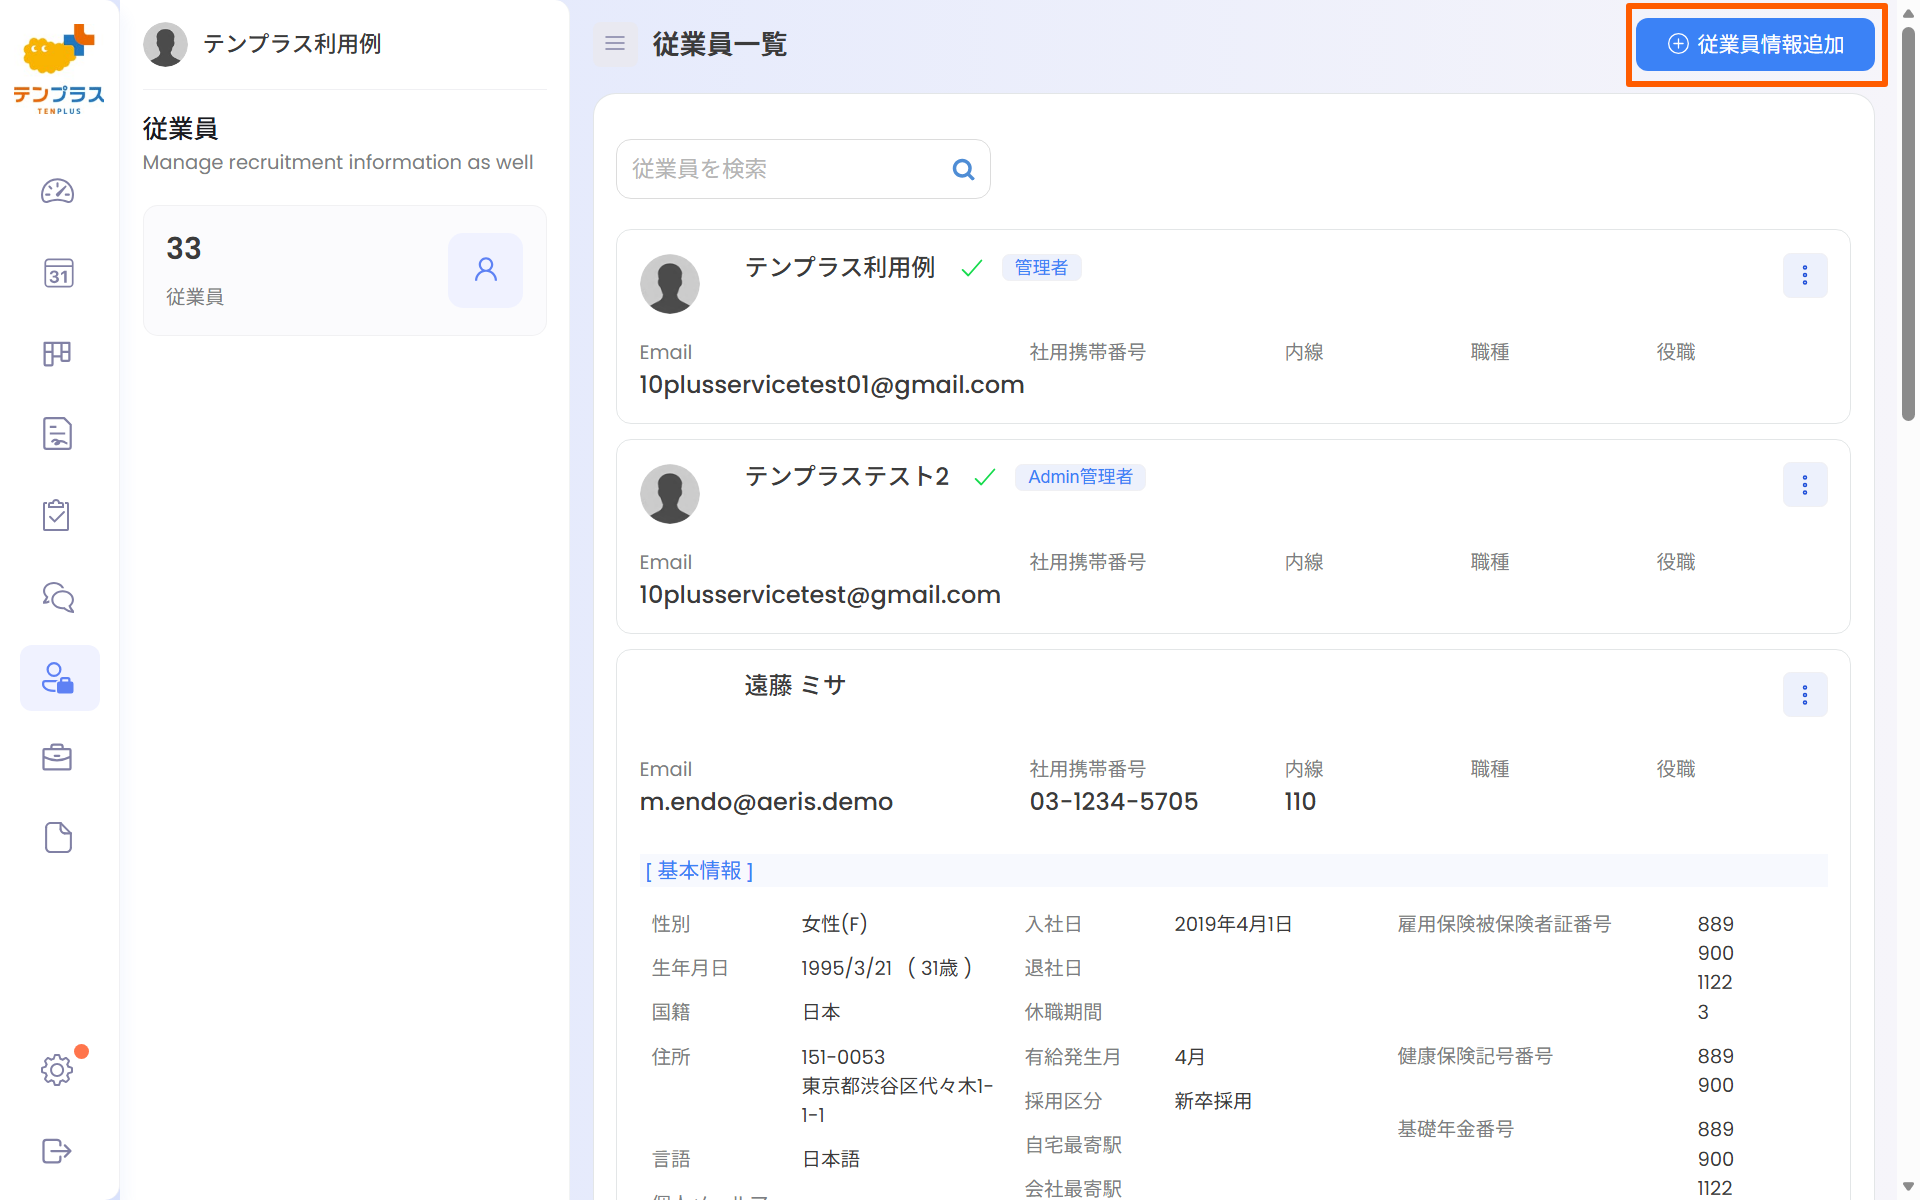
Task: Click 新卒採用 value
Action: point(1213,1101)
